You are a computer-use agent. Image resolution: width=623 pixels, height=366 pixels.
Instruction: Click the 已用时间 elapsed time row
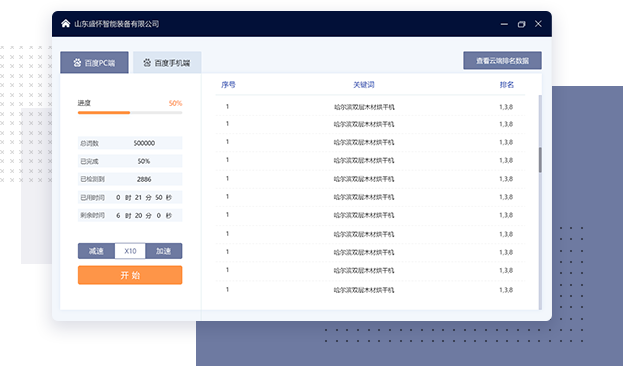tap(130, 198)
